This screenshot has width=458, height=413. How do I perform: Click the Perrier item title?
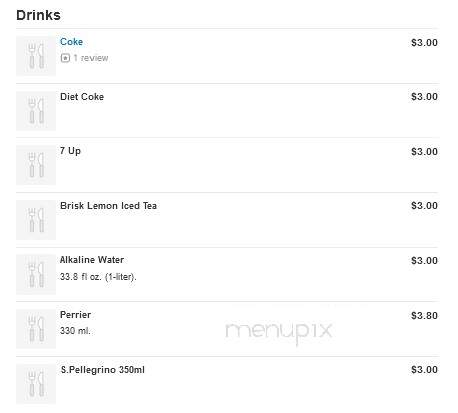pyautogui.click(x=75, y=315)
